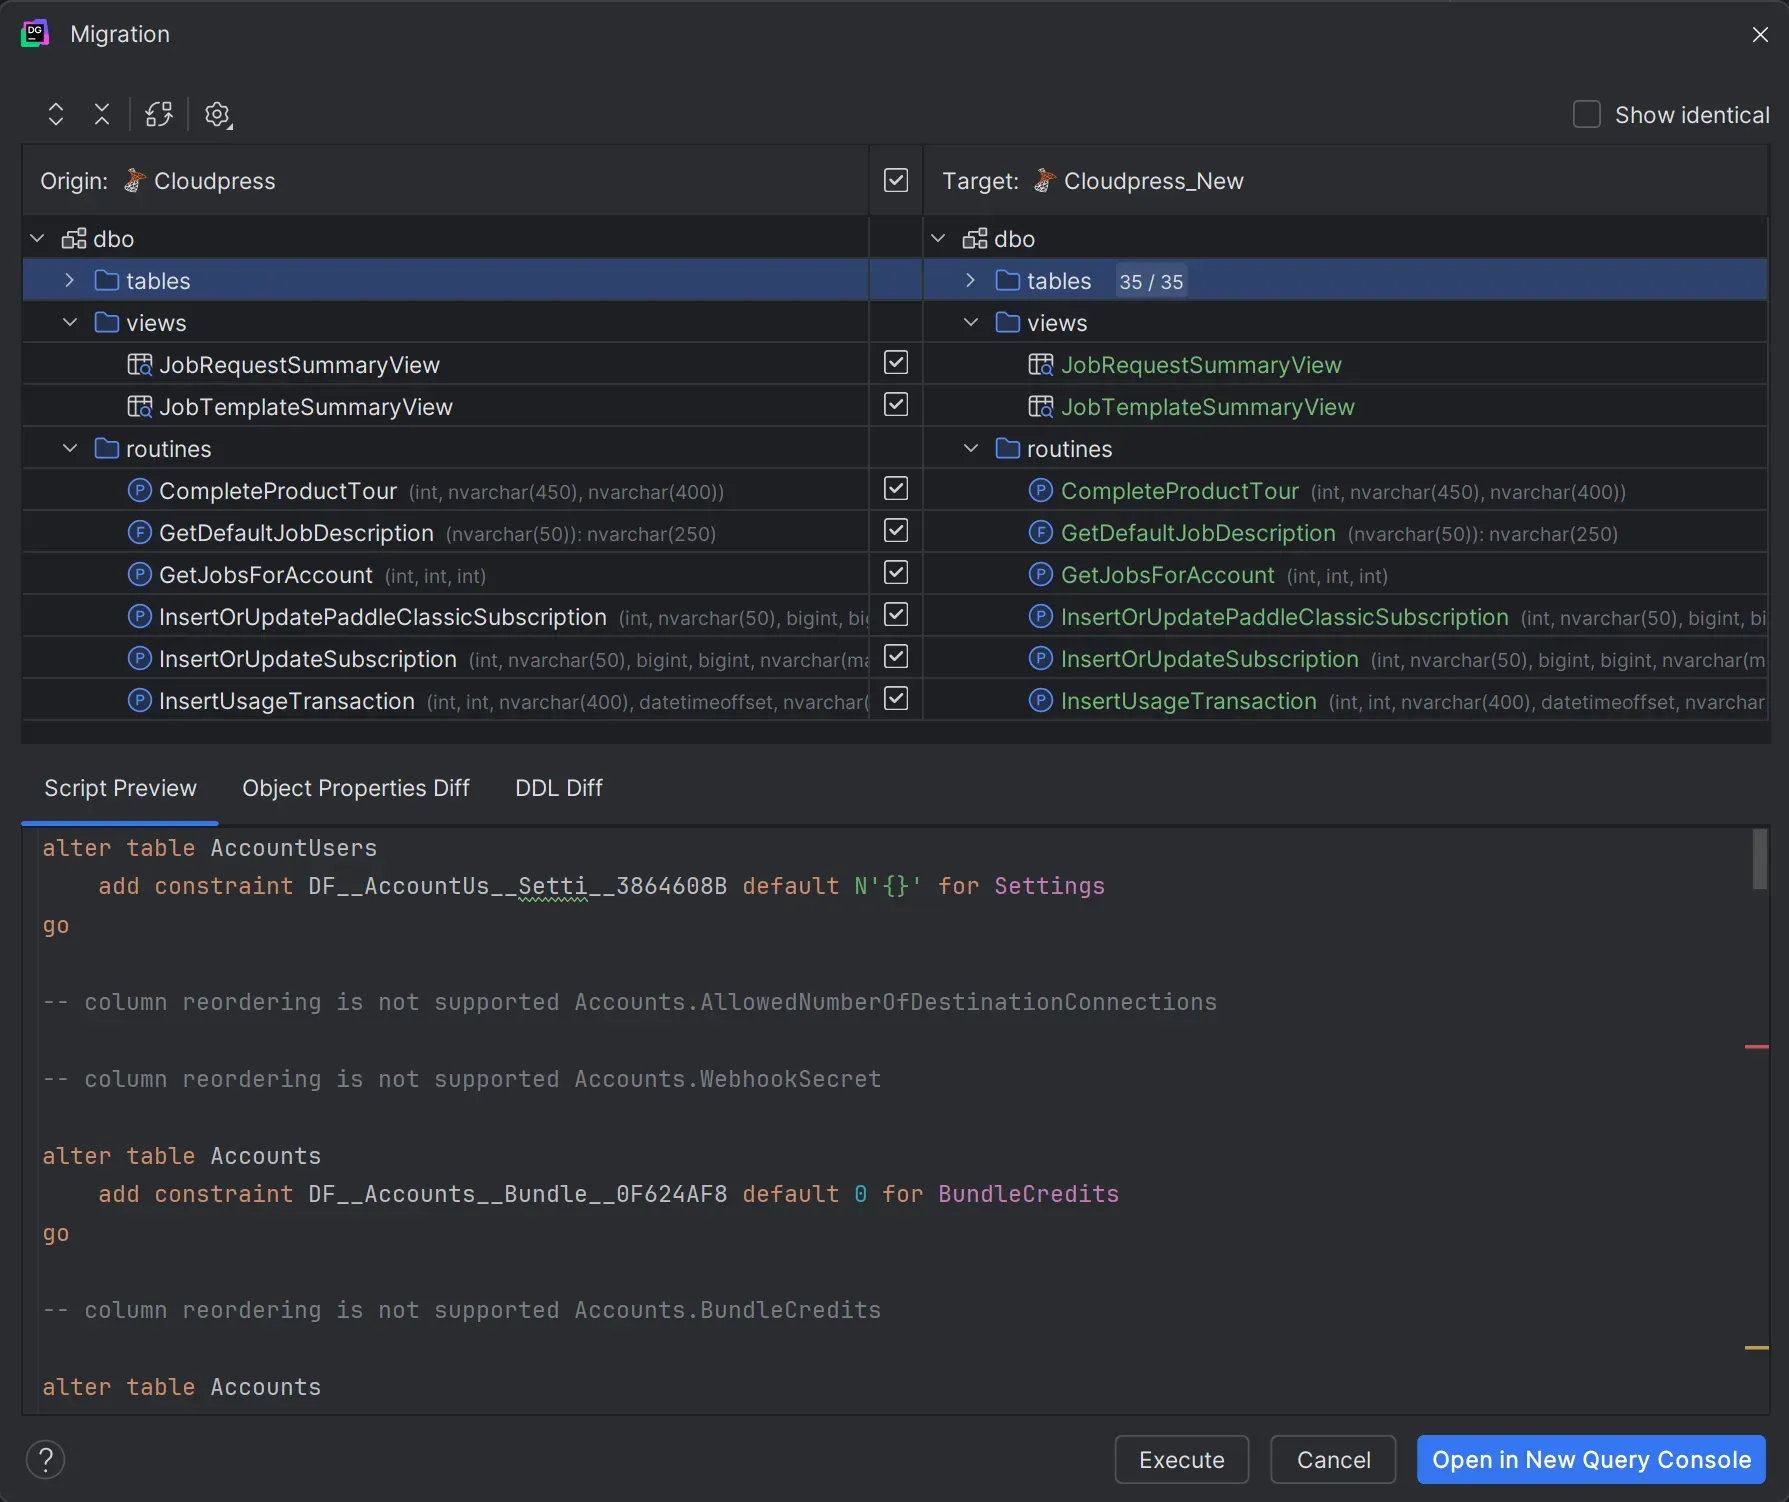
Task: Enable the Show identical checkbox
Action: click(x=1586, y=114)
